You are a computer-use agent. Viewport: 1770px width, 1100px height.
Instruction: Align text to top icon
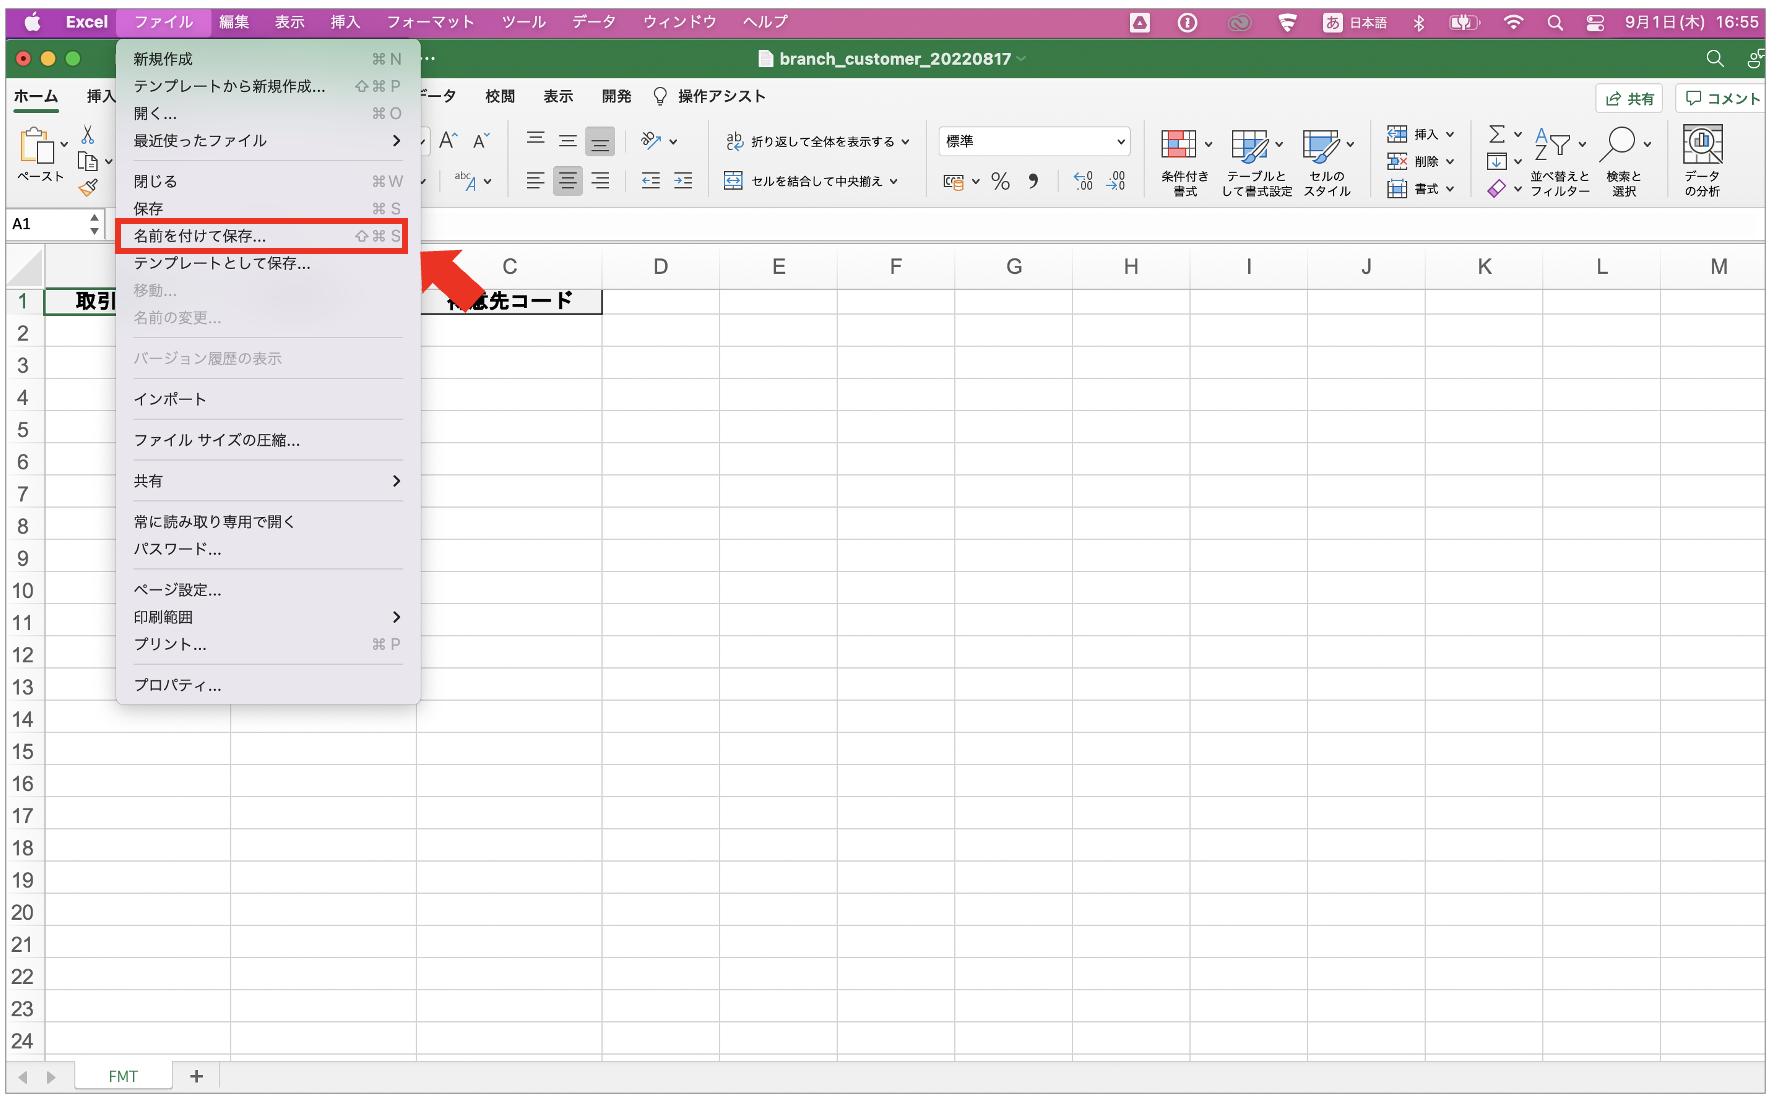pyautogui.click(x=536, y=141)
